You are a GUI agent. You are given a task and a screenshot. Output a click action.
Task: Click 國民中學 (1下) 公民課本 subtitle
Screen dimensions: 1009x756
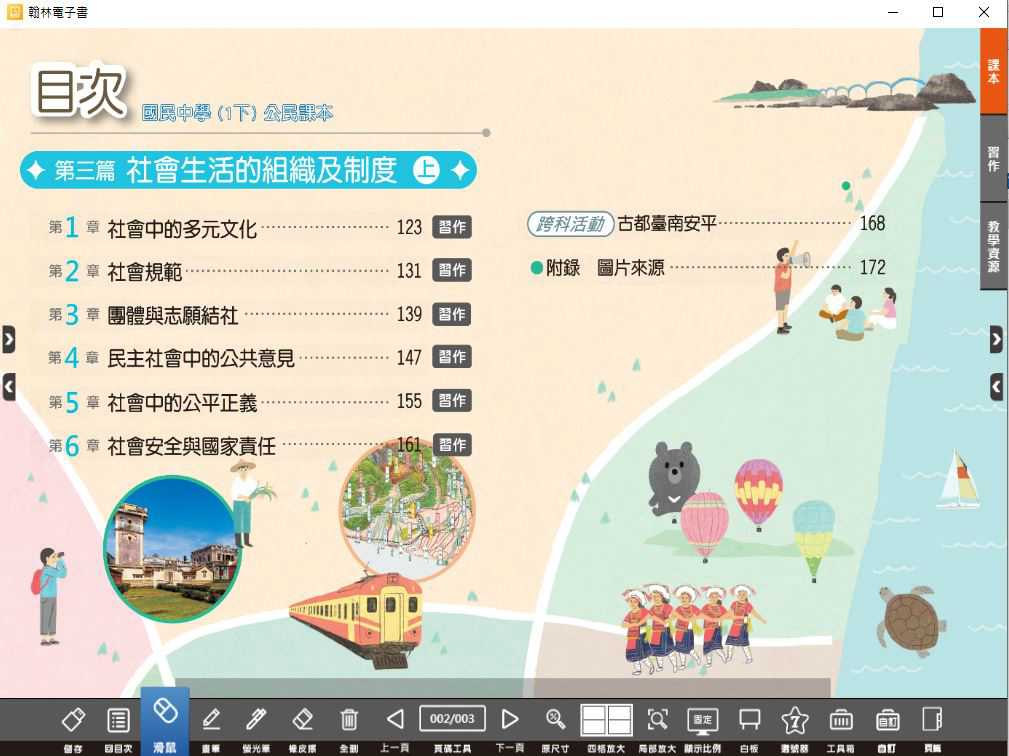point(237,113)
